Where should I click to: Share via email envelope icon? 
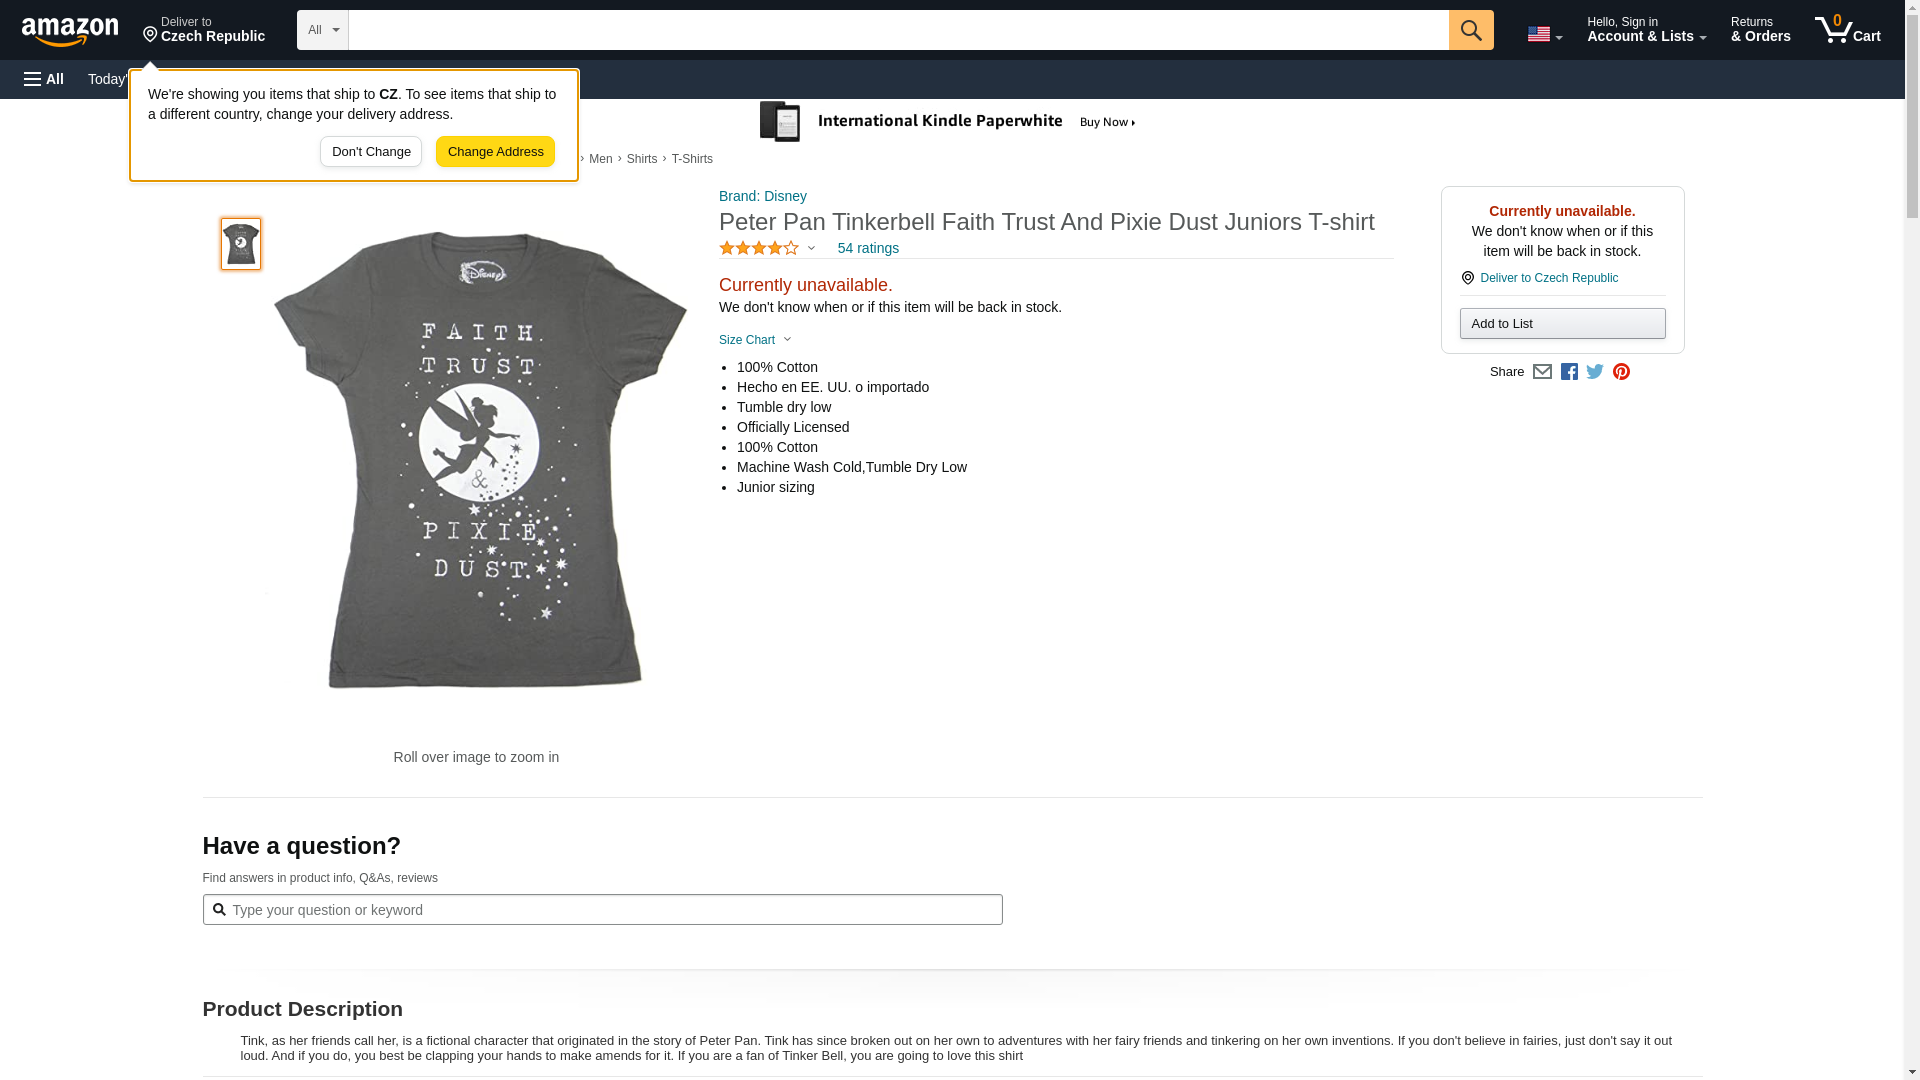coord(1542,372)
